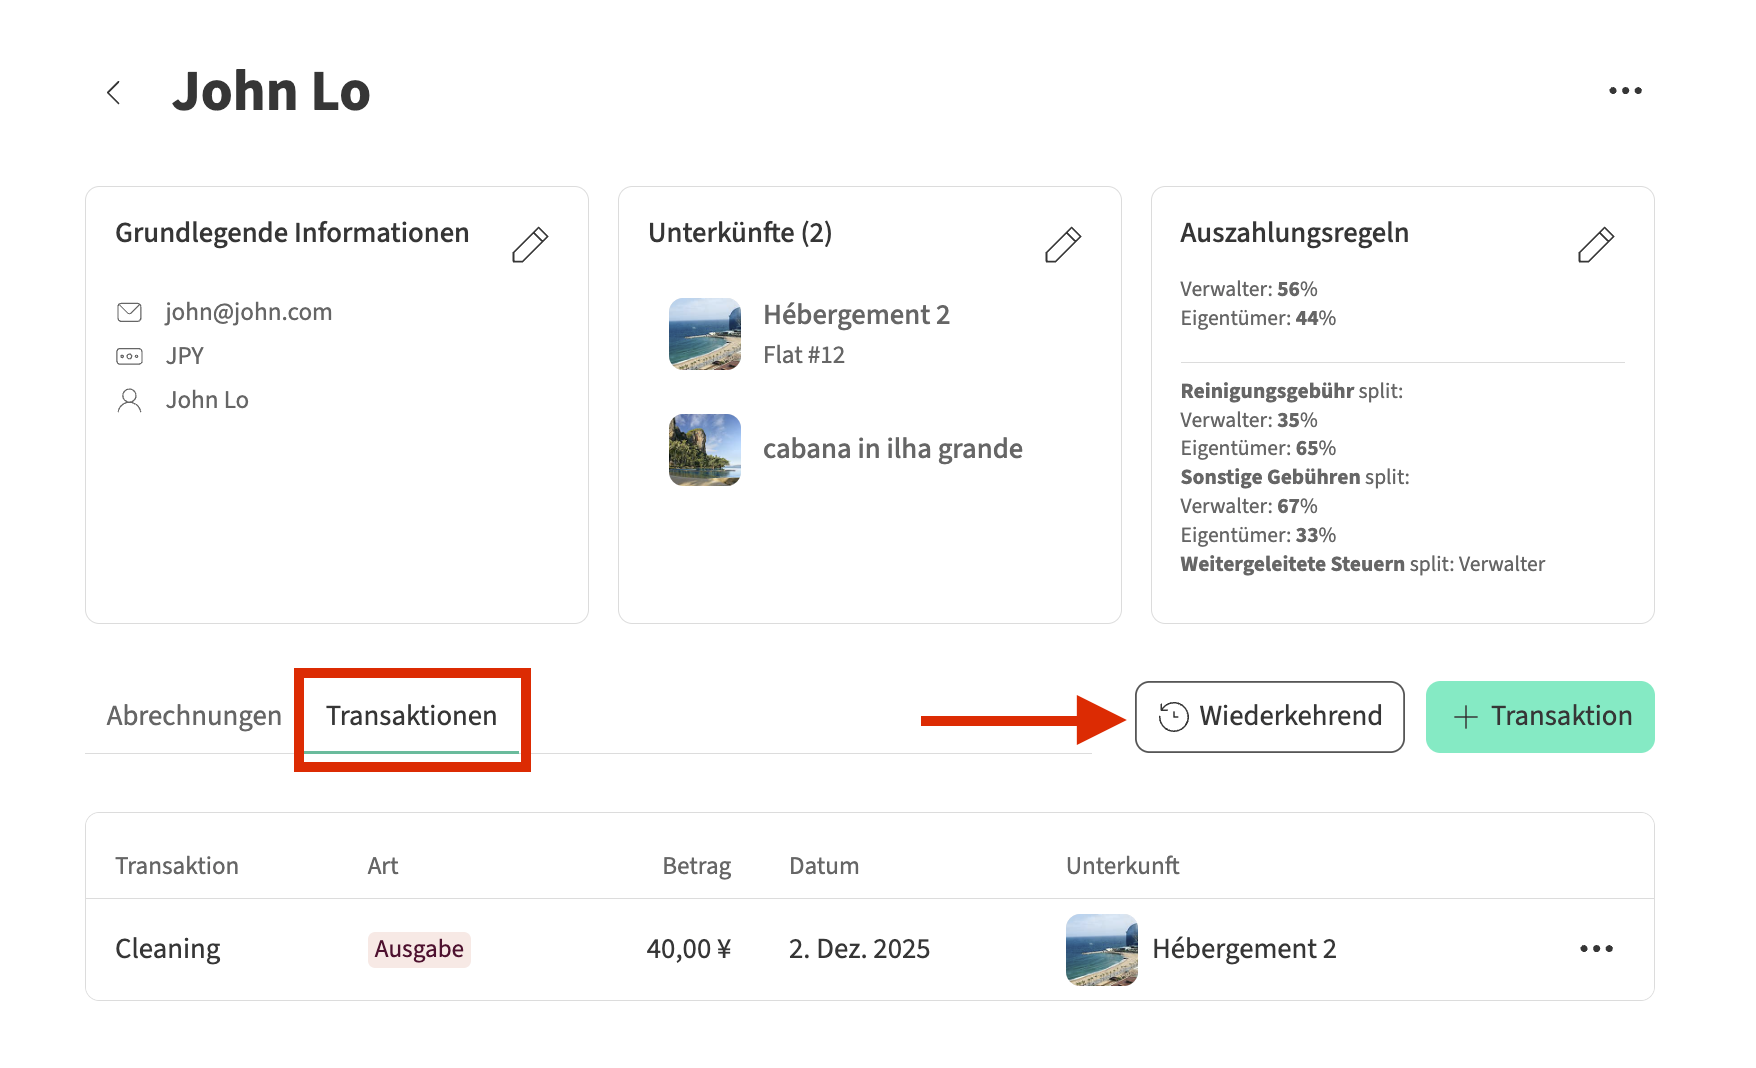Select the Cleaning transaction name
The height and width of the screenshot is (1068, 1756).
tap(168, 949)
